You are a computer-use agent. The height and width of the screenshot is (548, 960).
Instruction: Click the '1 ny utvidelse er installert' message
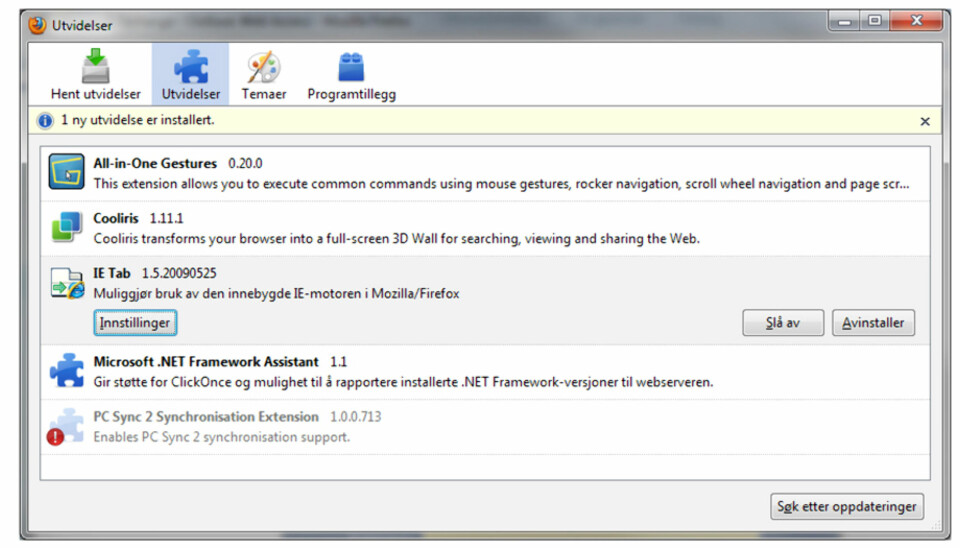pos(137,120)
